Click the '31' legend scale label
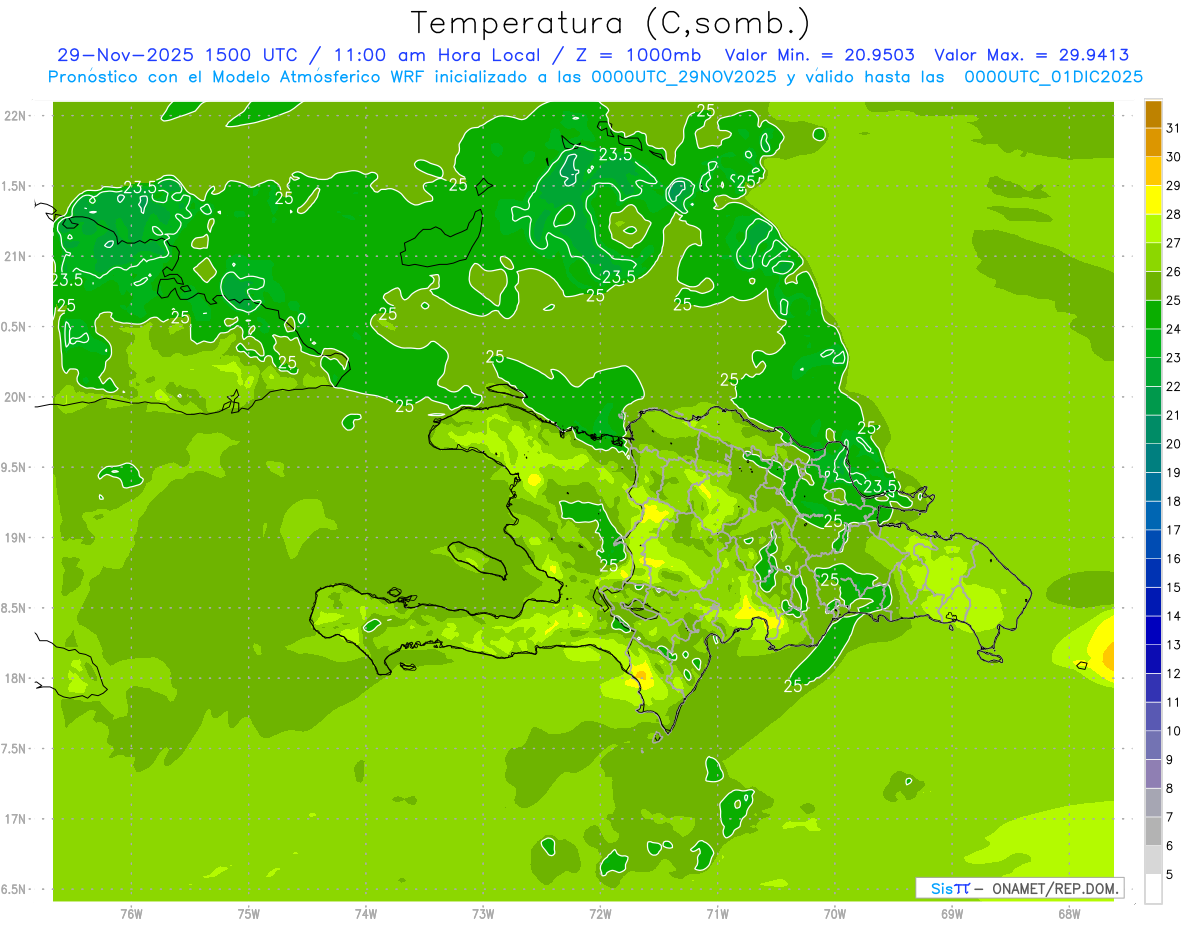 pos(1174,128)
